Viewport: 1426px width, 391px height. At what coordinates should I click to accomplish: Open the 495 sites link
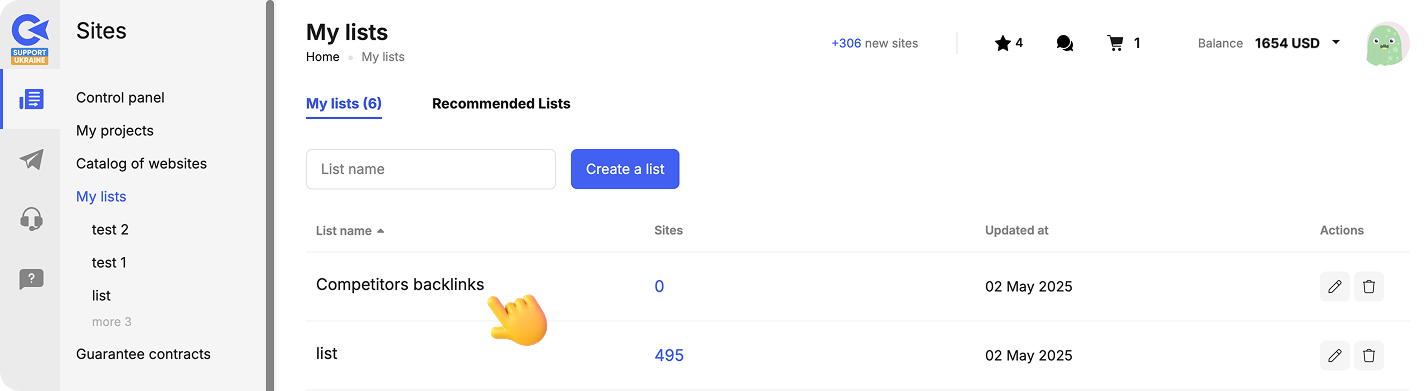click(x=669, y=355)
